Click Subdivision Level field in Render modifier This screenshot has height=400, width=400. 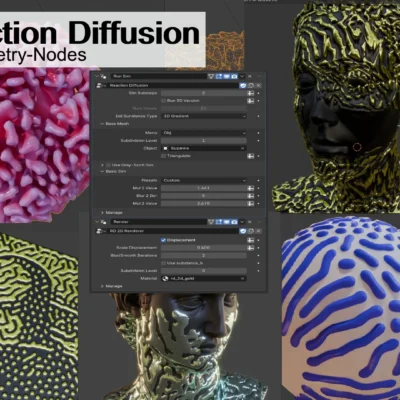pyautogui.click(x=204, y=271)
